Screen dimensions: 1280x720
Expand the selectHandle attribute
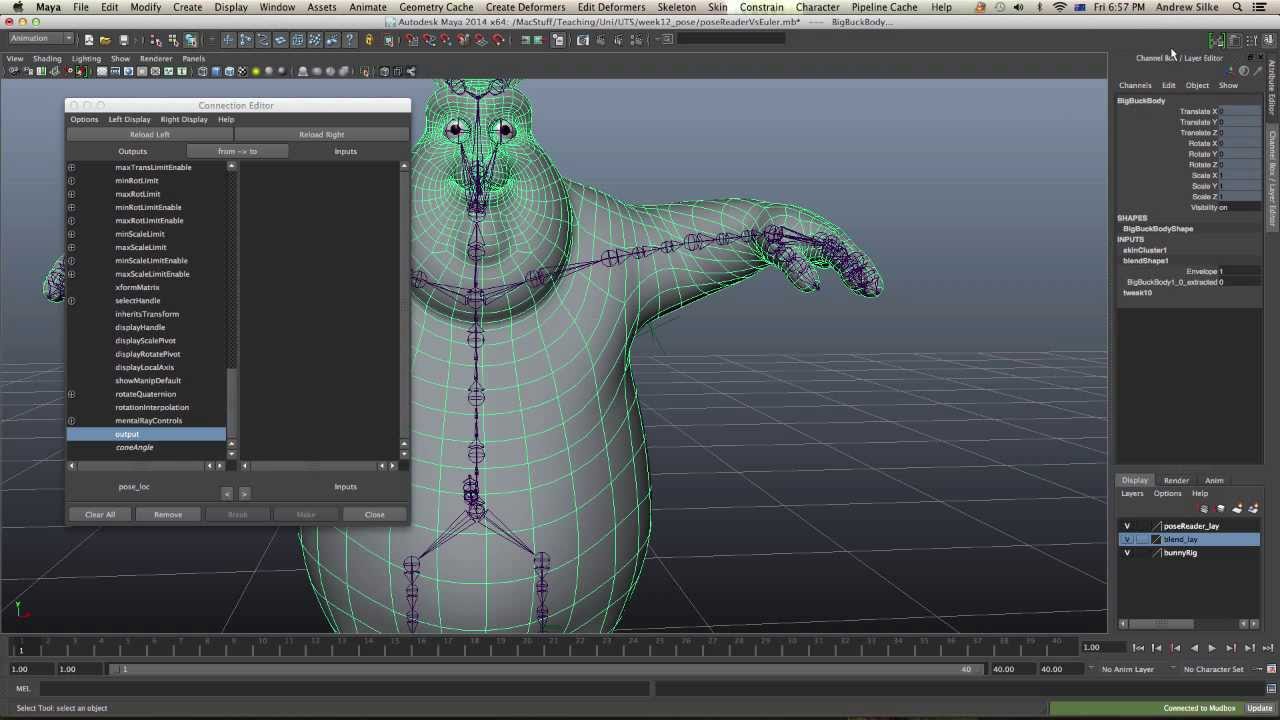(71, 301)
